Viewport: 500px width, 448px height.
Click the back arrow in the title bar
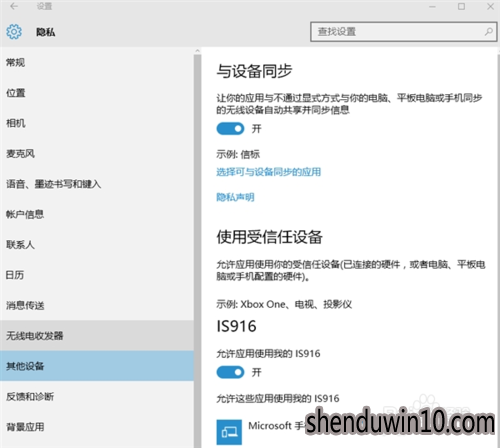click(x=14, y=6)
